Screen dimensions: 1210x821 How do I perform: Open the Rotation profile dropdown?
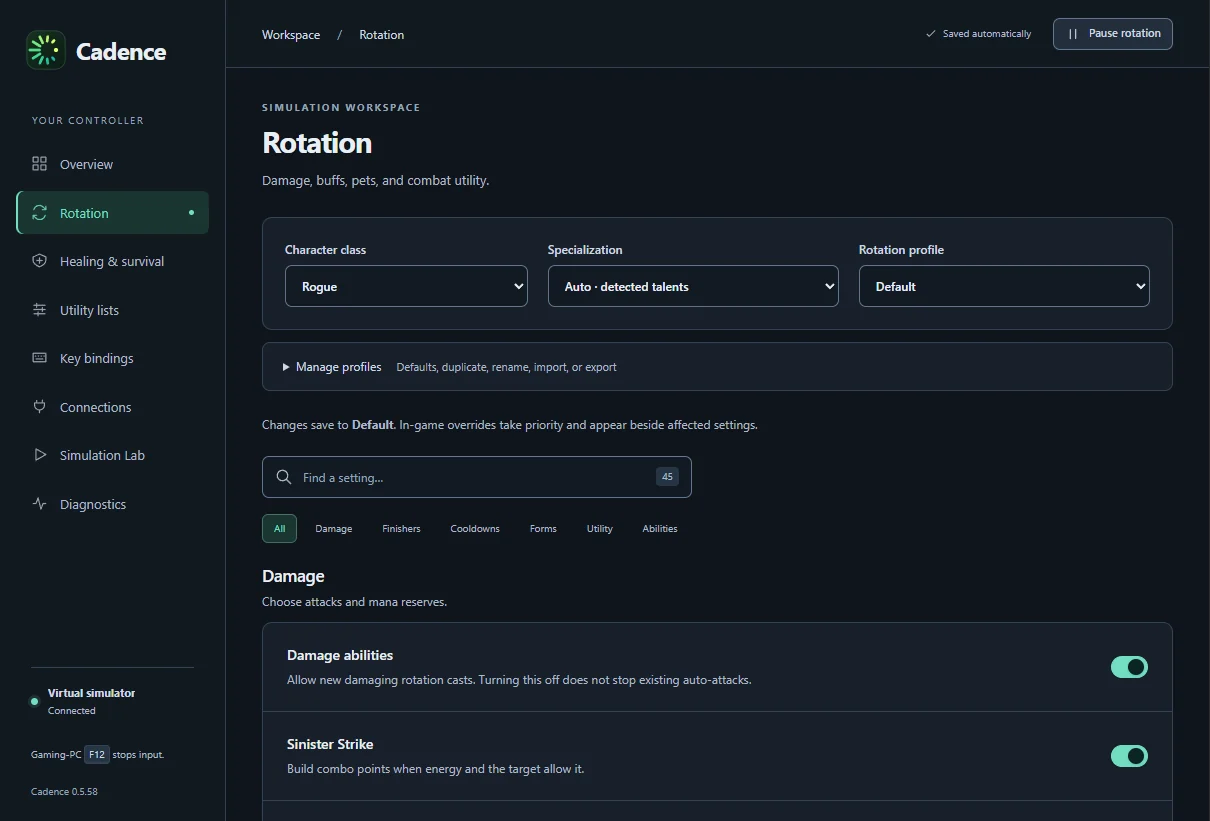click(x=1004, y=286)
